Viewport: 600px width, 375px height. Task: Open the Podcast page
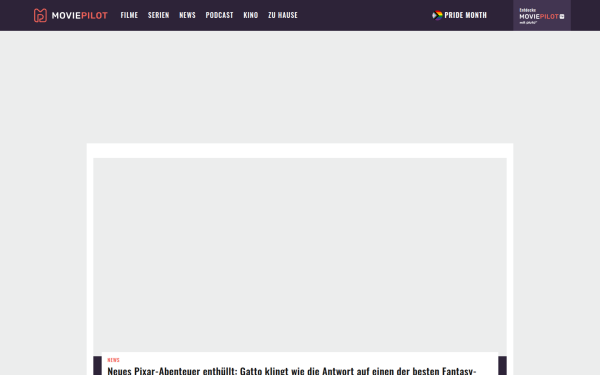(219, 15)
